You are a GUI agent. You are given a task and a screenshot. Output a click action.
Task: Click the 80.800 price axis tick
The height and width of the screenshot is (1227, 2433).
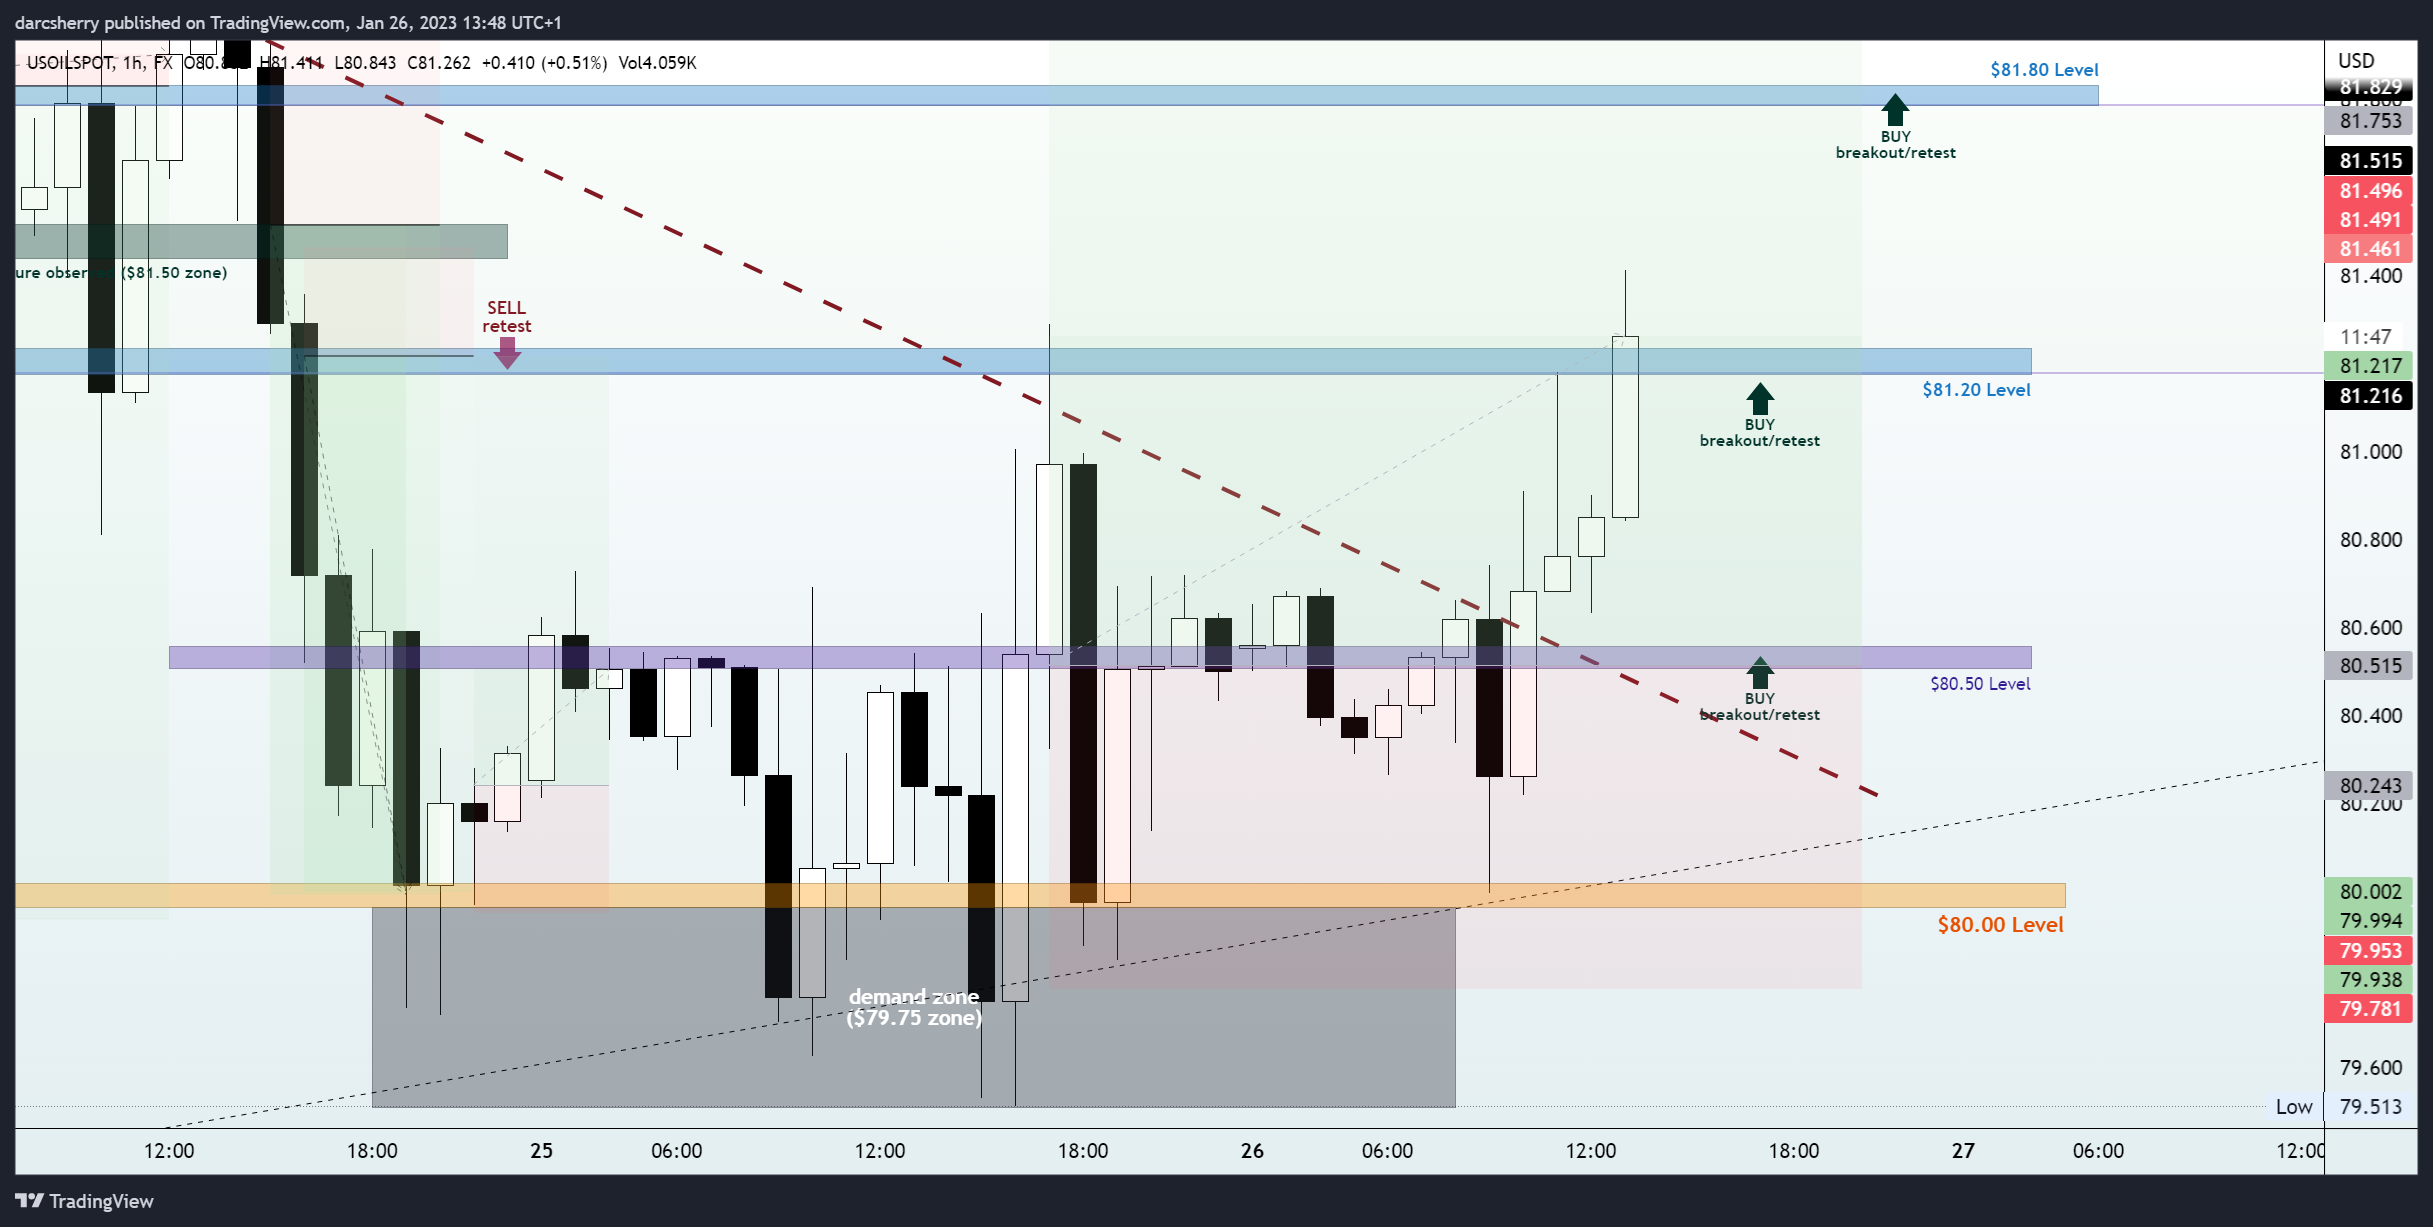tap(2370, 540)
